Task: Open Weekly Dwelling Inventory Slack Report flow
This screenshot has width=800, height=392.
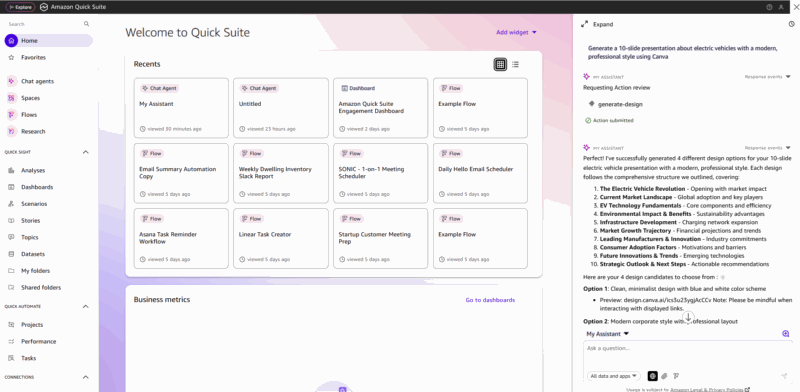Action: [x=281, y=173]
